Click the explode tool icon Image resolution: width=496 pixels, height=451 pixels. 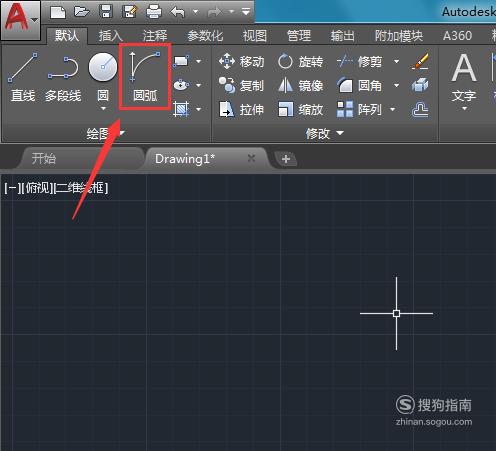pyautogui.click(x=420, y=85)
